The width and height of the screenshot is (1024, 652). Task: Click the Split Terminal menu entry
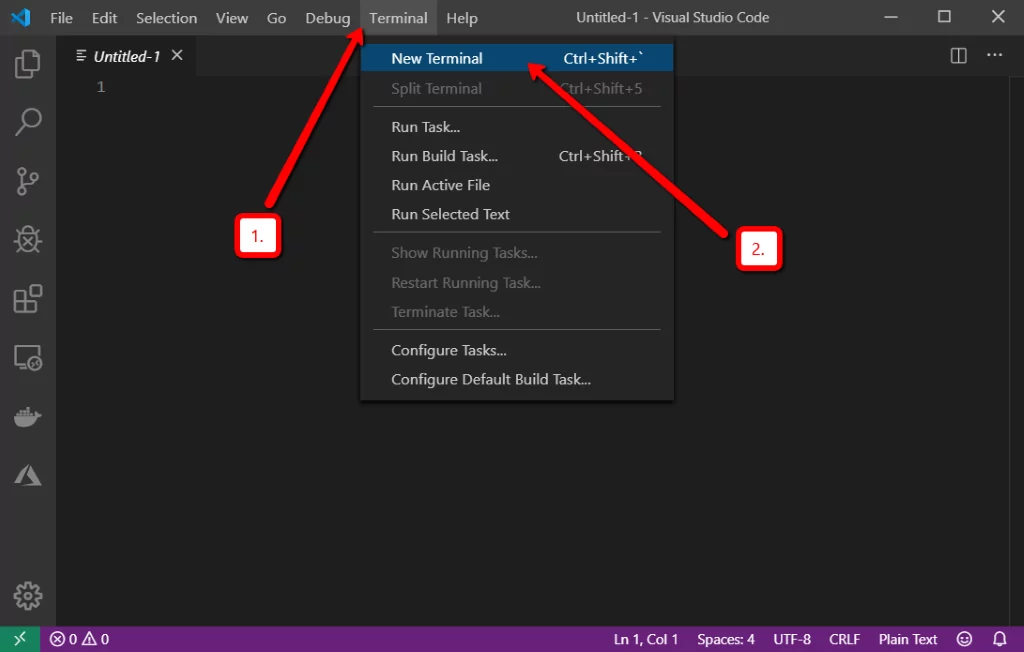tap(517, 88)
